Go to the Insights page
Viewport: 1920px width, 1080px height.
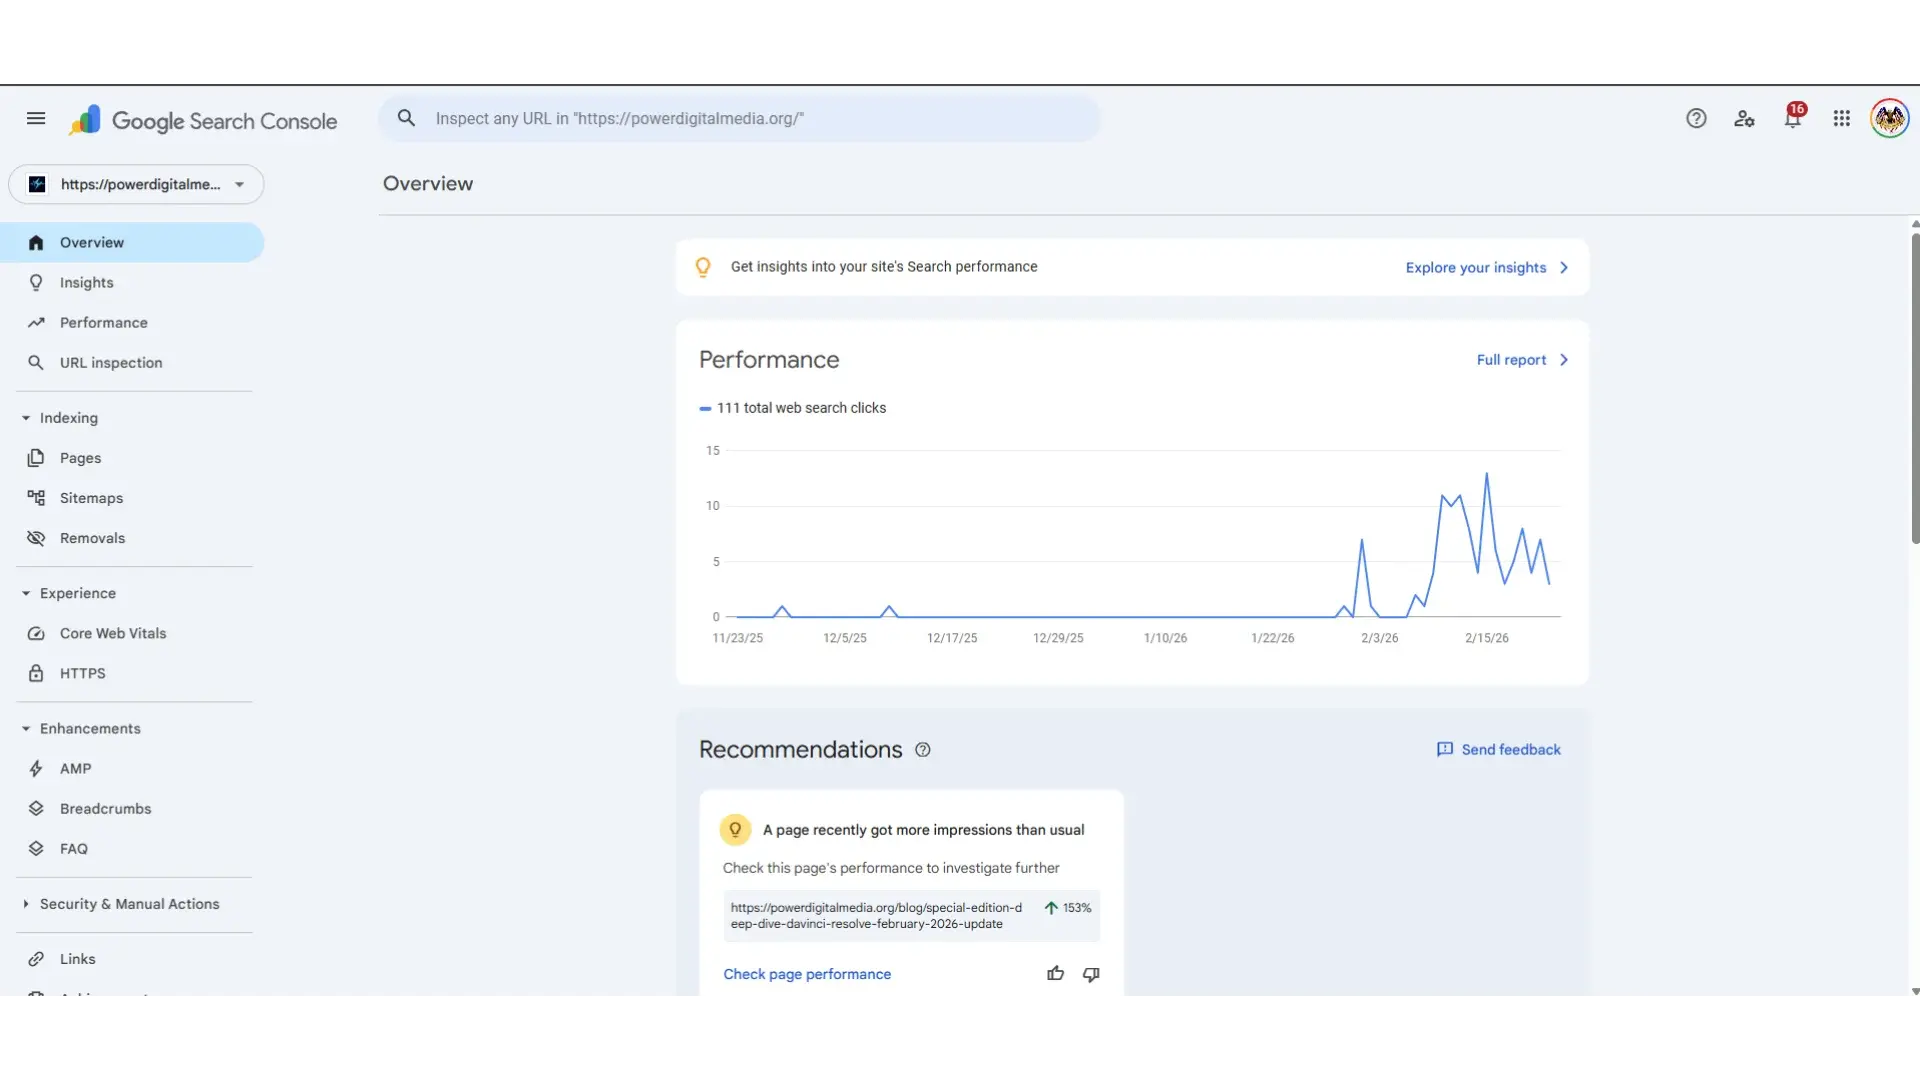[86, 282]
